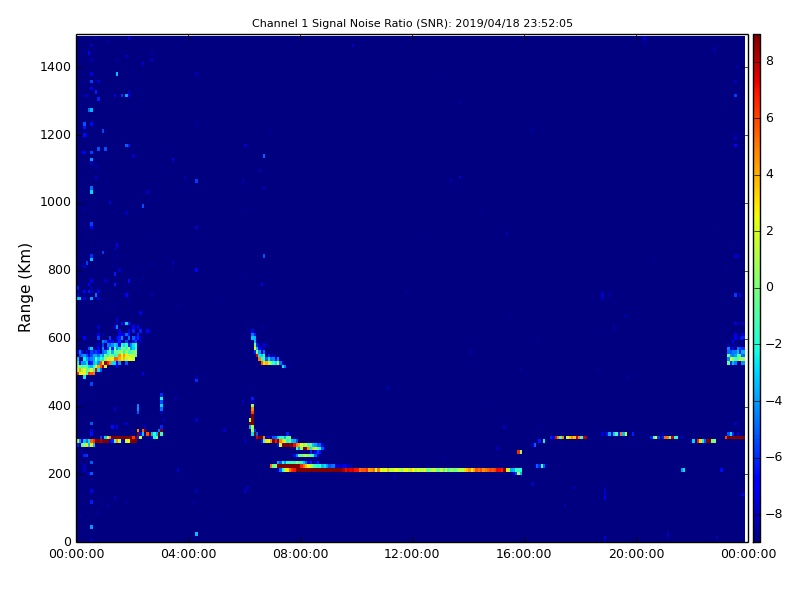Click colorbar tick label 8

(x=770, y=61)
